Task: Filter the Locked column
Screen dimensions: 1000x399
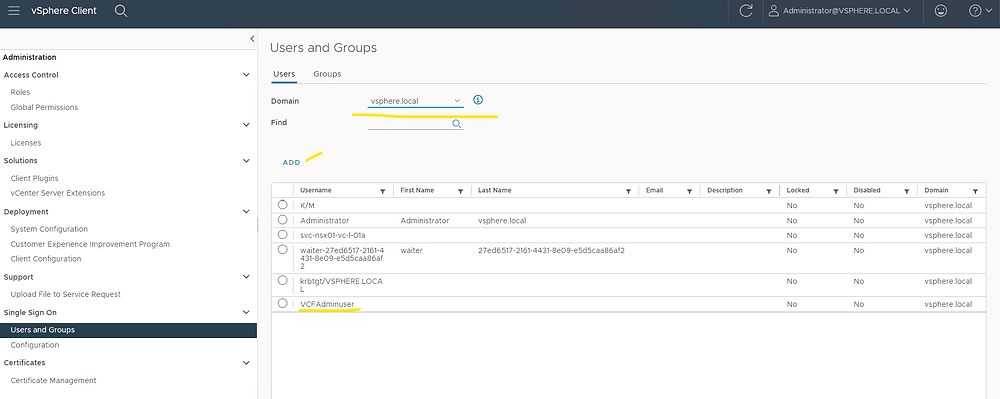Action: (x=835, y=191)
